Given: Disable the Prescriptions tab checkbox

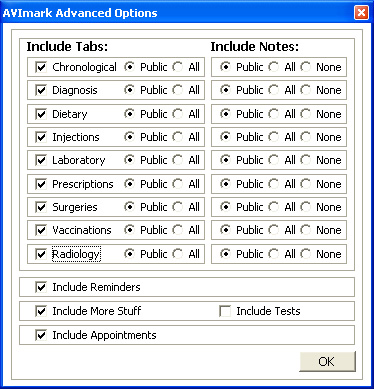Looking at the screenshot, I should click(x=41, y=184).
